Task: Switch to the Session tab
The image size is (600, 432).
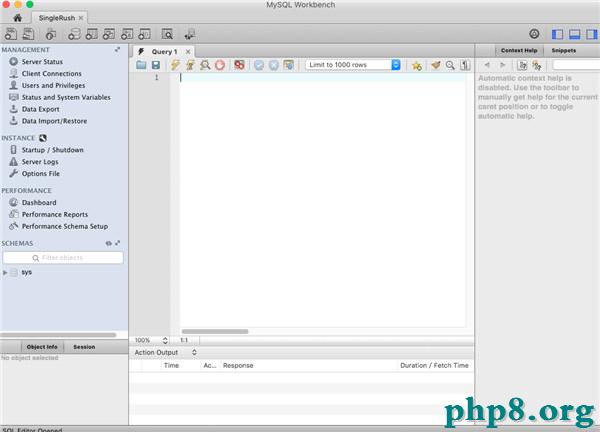Action: [x=84, y=347]
